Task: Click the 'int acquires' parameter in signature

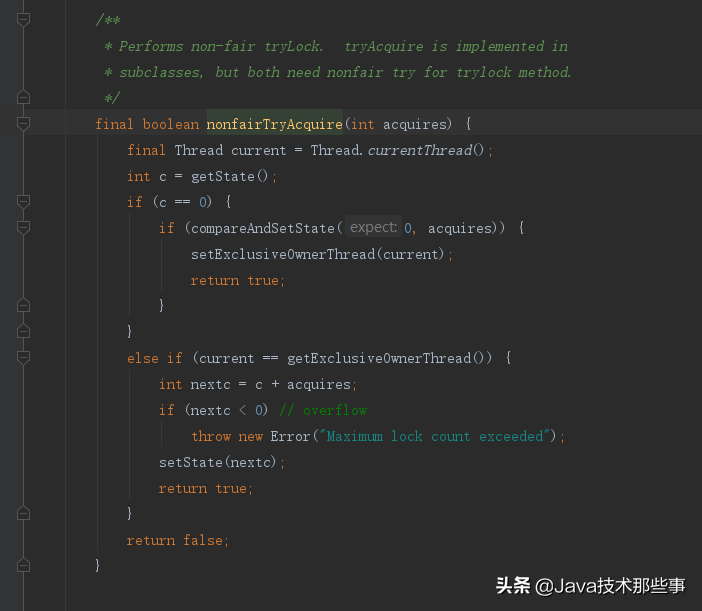Action: point(399,124)
